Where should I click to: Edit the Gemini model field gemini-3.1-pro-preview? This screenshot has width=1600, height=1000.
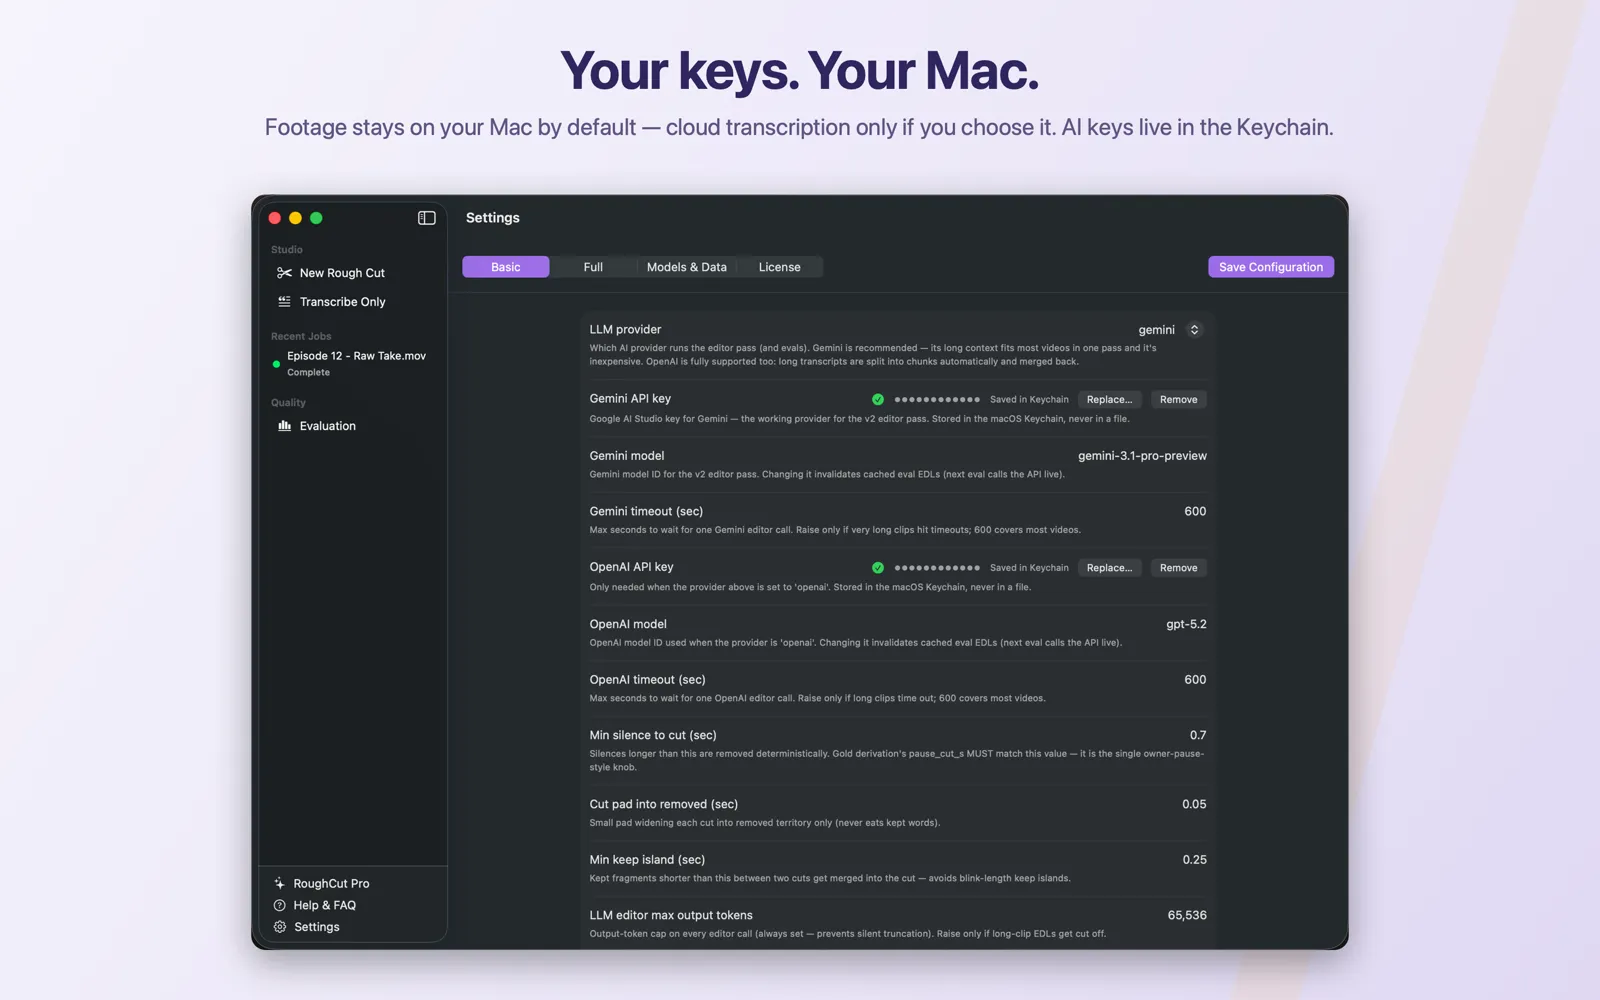pos(1142,456)
